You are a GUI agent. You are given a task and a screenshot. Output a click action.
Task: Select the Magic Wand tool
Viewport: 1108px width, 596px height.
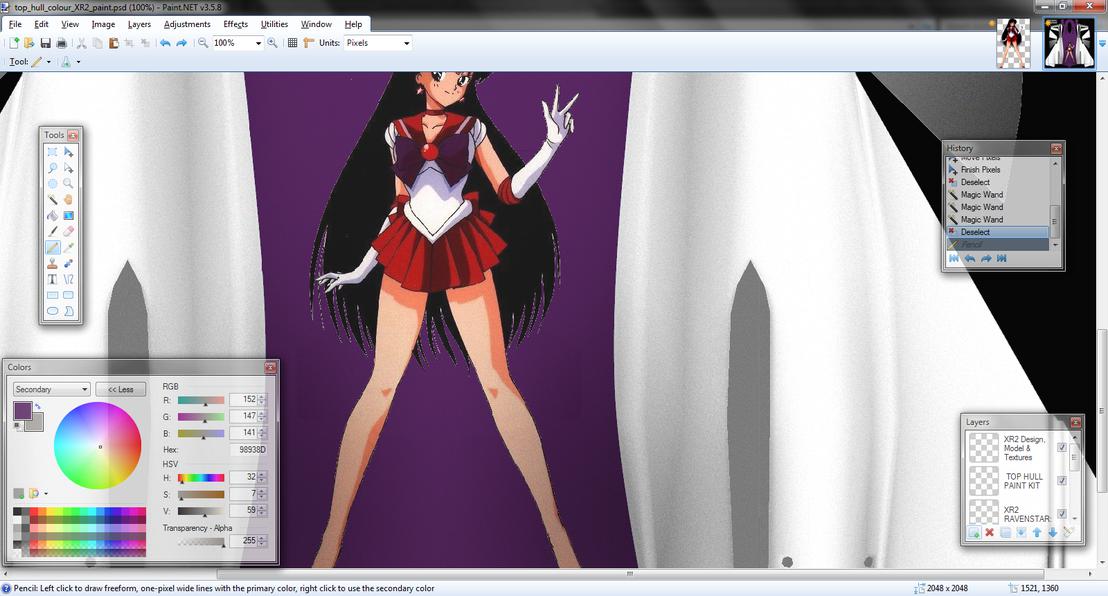(52, 200)
